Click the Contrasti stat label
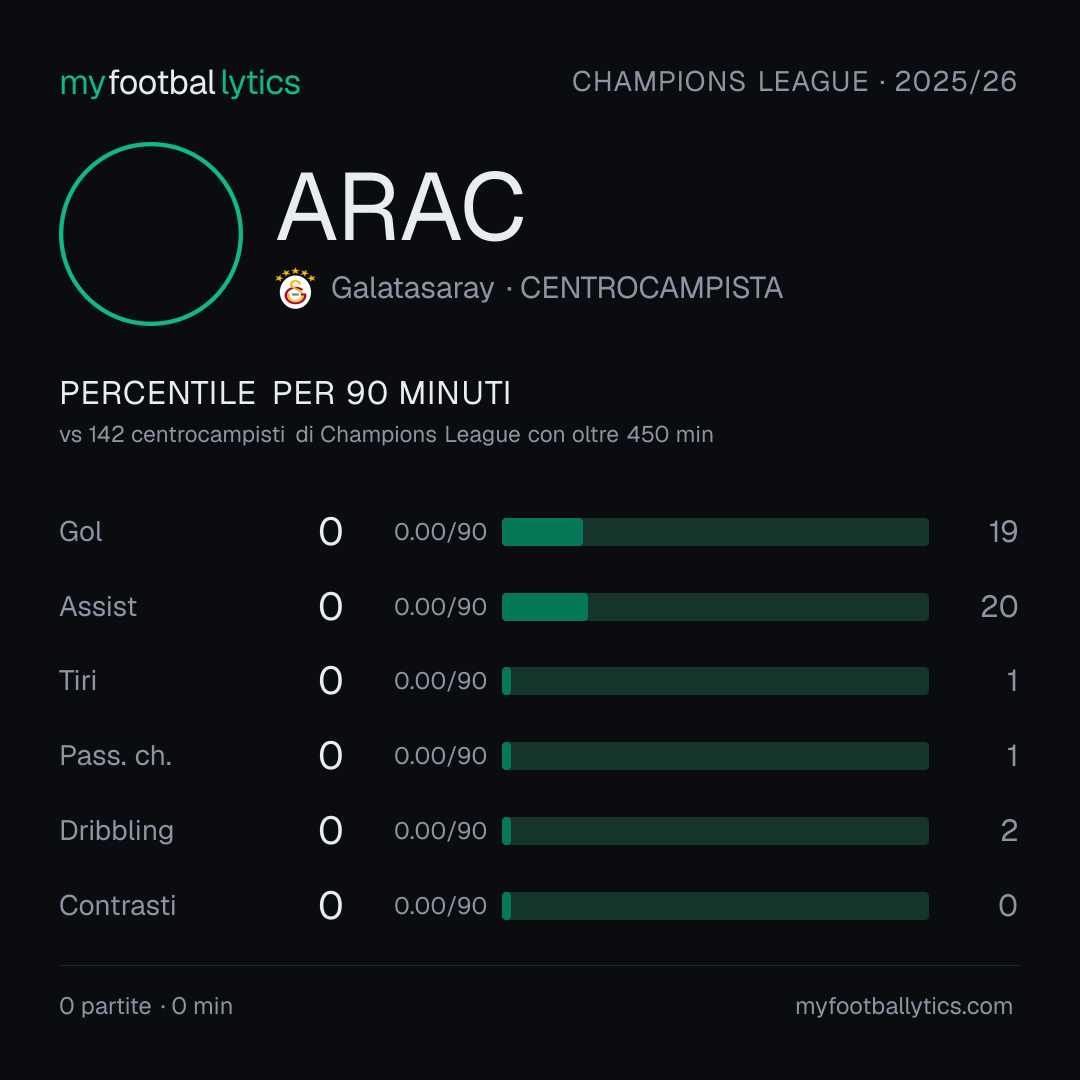Viewport: 1080px width, 1080px height. pos(118,906)
